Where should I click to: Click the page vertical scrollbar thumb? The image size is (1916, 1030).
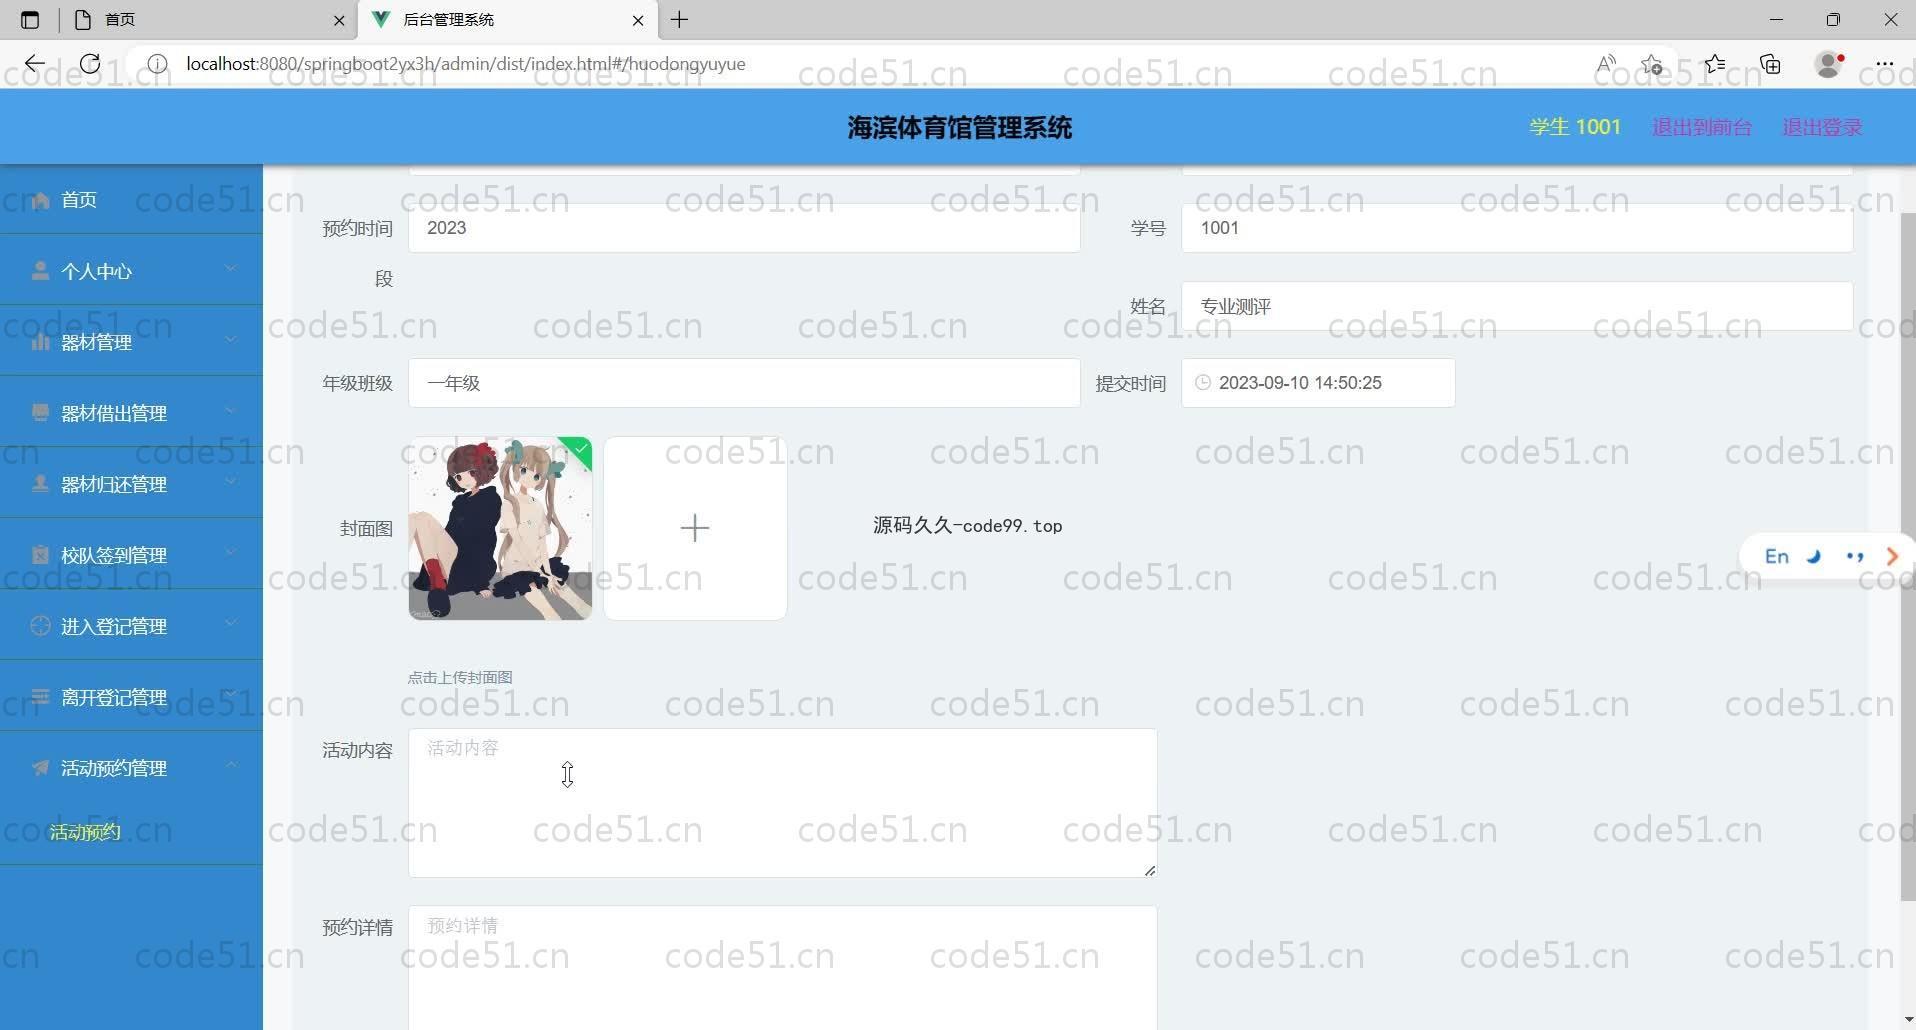(x=1907, y=555)
